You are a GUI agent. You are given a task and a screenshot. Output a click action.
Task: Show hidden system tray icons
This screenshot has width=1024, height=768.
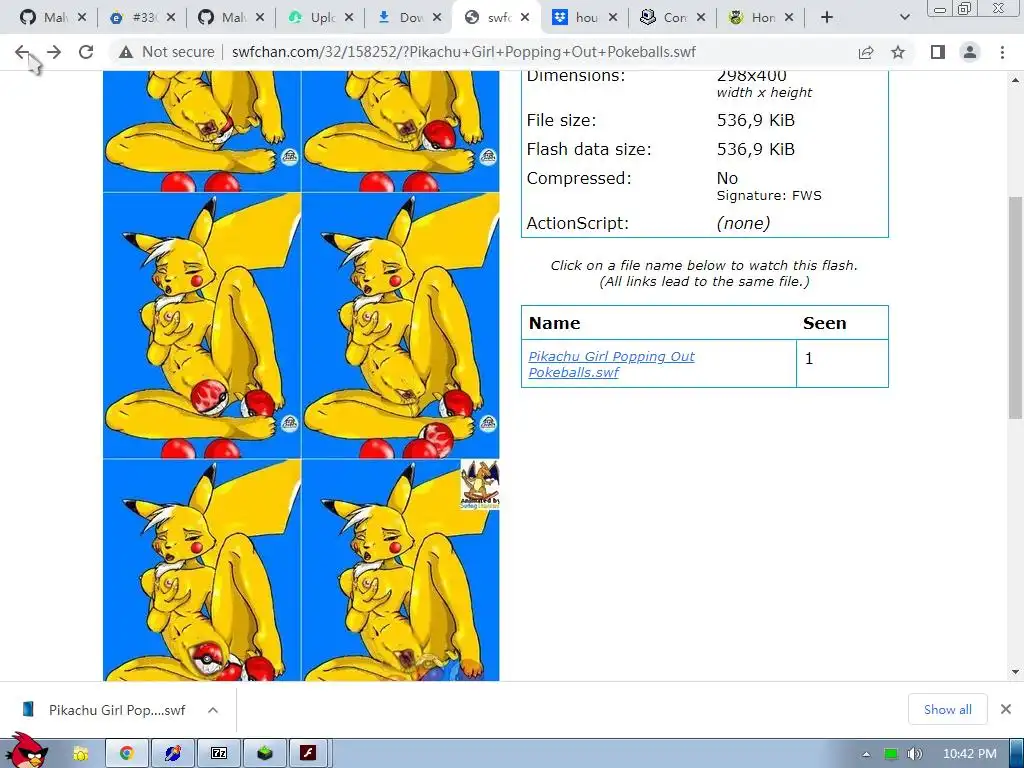pyautogui.click(x=867, y=754)
